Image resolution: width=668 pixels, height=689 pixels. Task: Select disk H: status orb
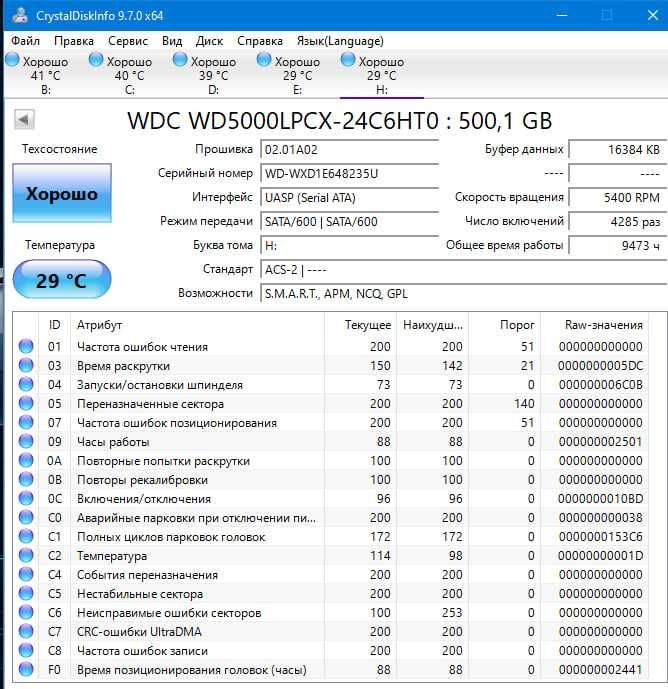tap(348, 59)
